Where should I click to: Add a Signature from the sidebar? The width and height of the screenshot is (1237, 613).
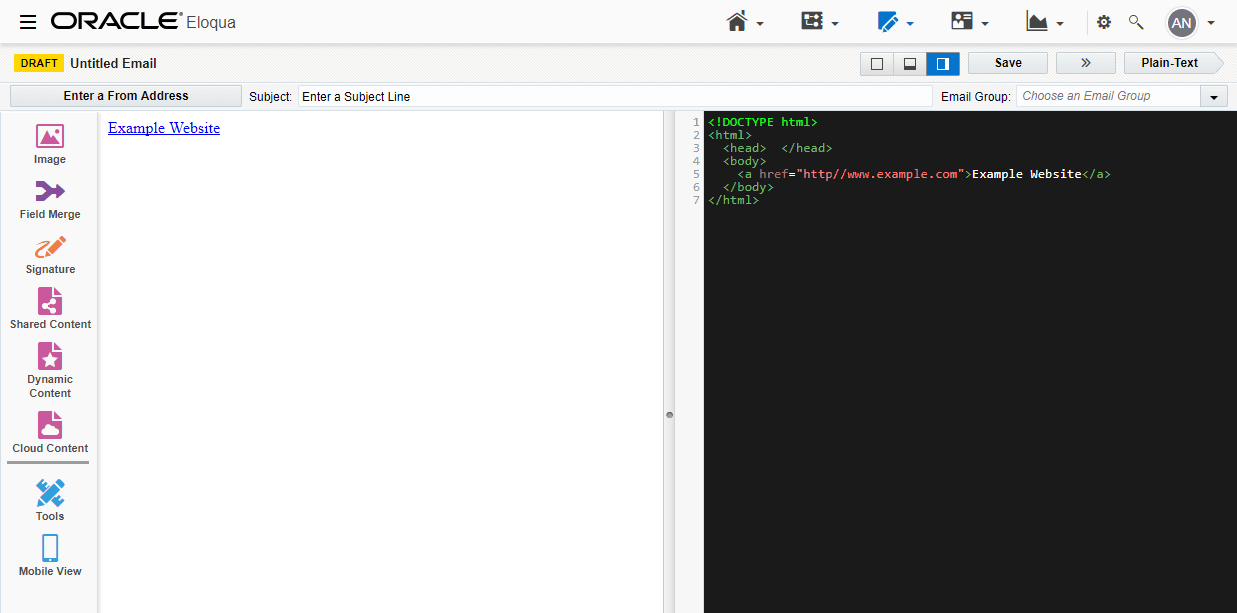[49, 253]
